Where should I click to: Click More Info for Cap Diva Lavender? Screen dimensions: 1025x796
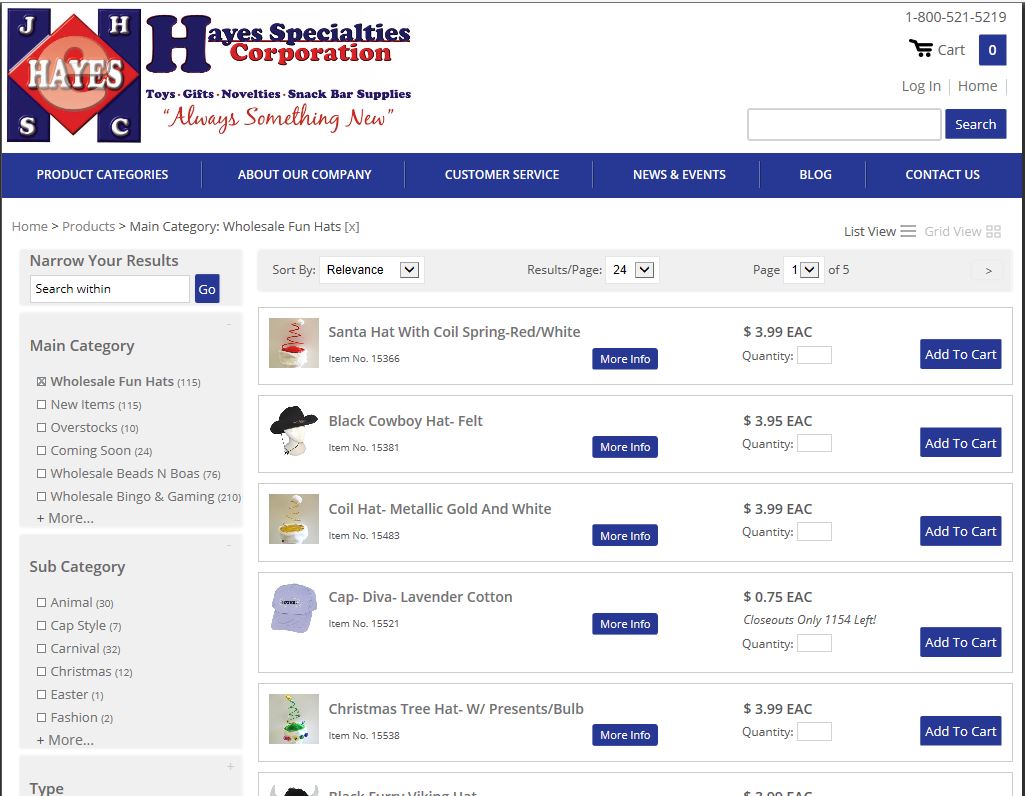tap(625, 624)
